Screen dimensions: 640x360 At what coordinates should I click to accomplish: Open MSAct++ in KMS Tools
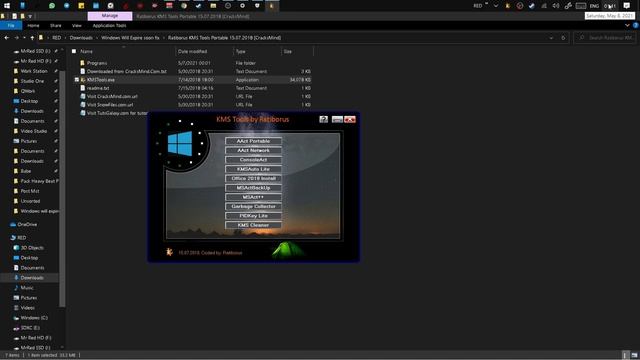point(253,197)
